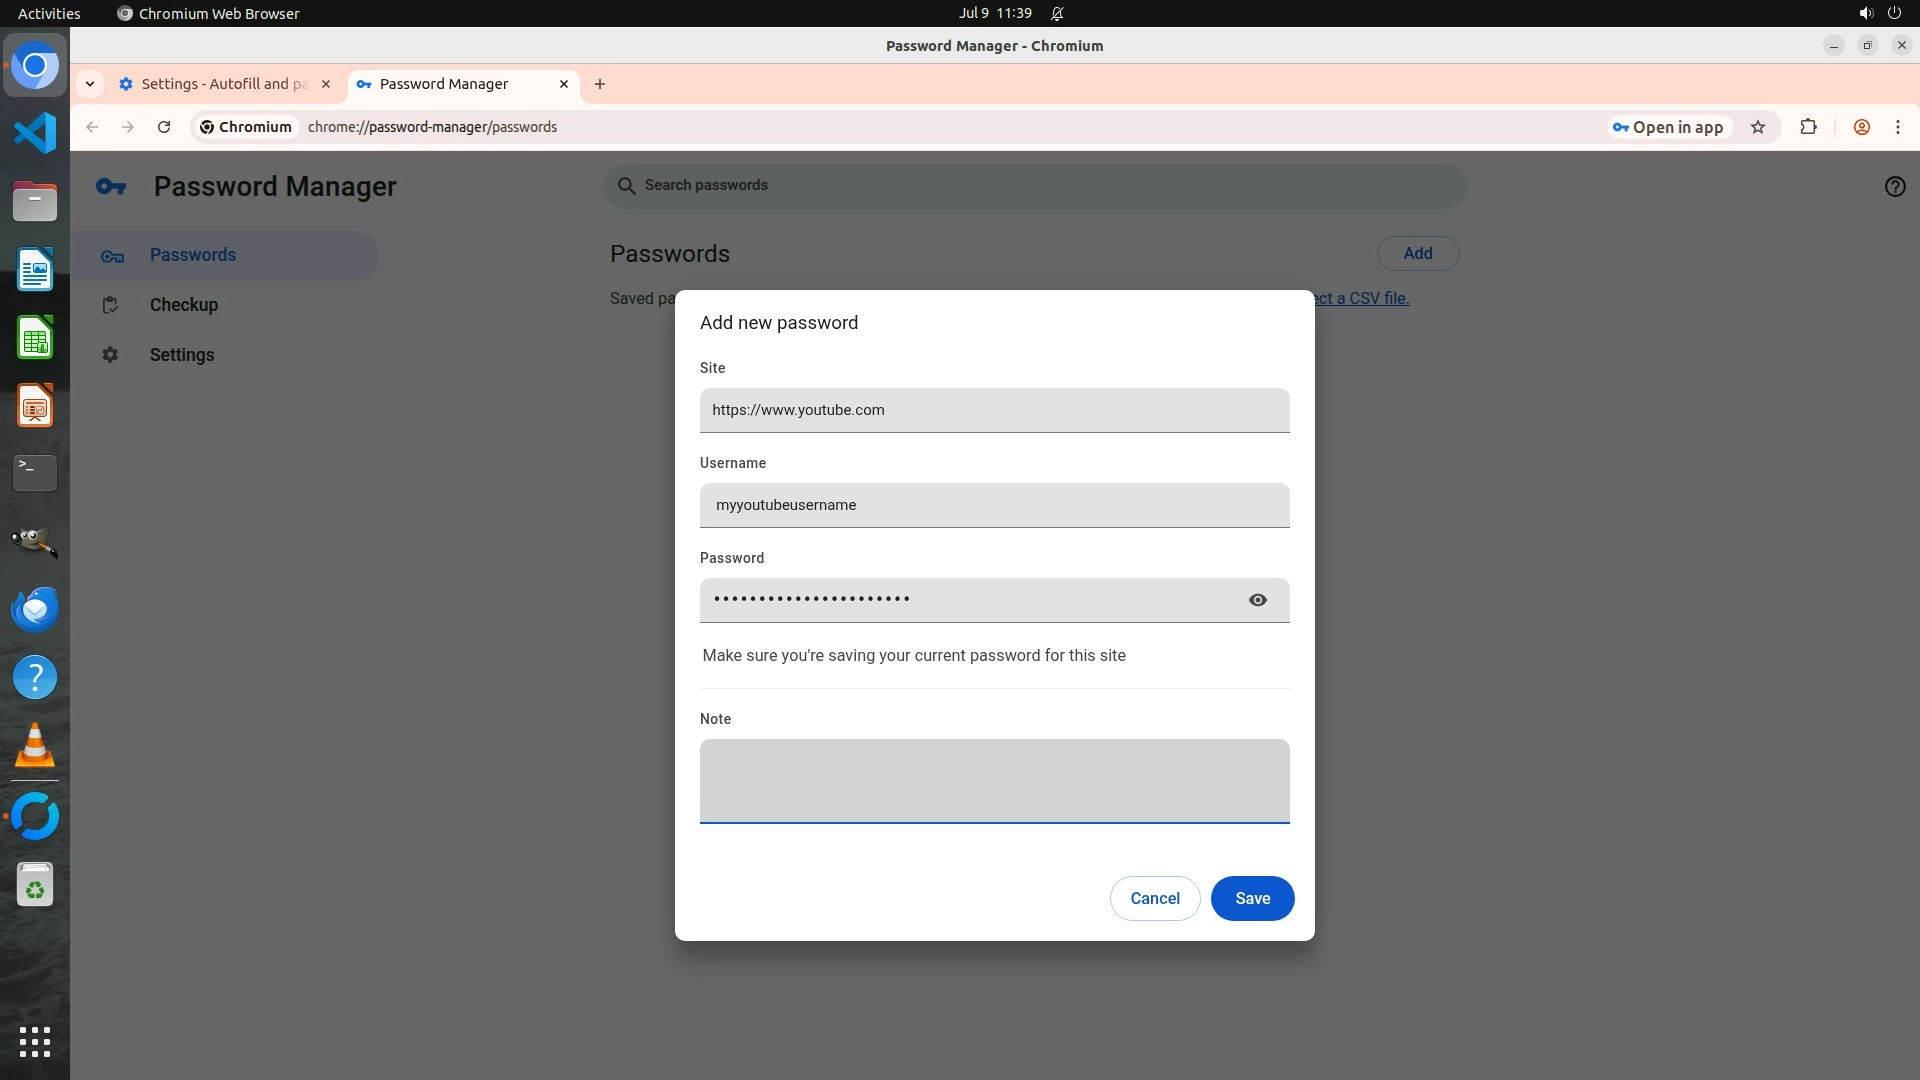Screen dimensions: 1920x1080
Task: Click Save in Add new password dialog
Action: pyautogui.click(x=1251, y=898)
